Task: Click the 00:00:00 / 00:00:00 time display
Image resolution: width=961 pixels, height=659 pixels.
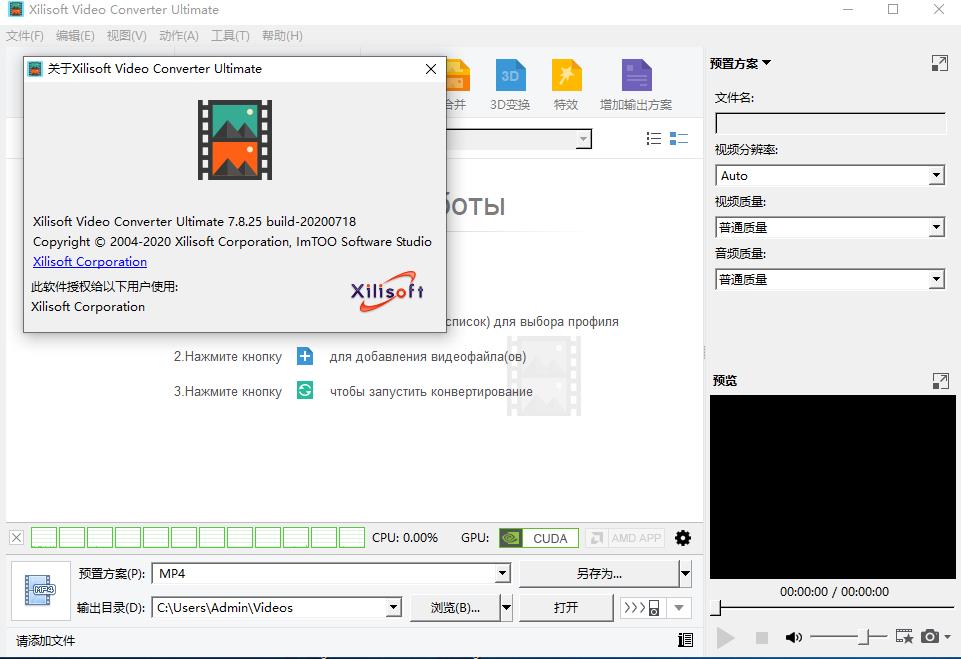Action: pos(834,592)
